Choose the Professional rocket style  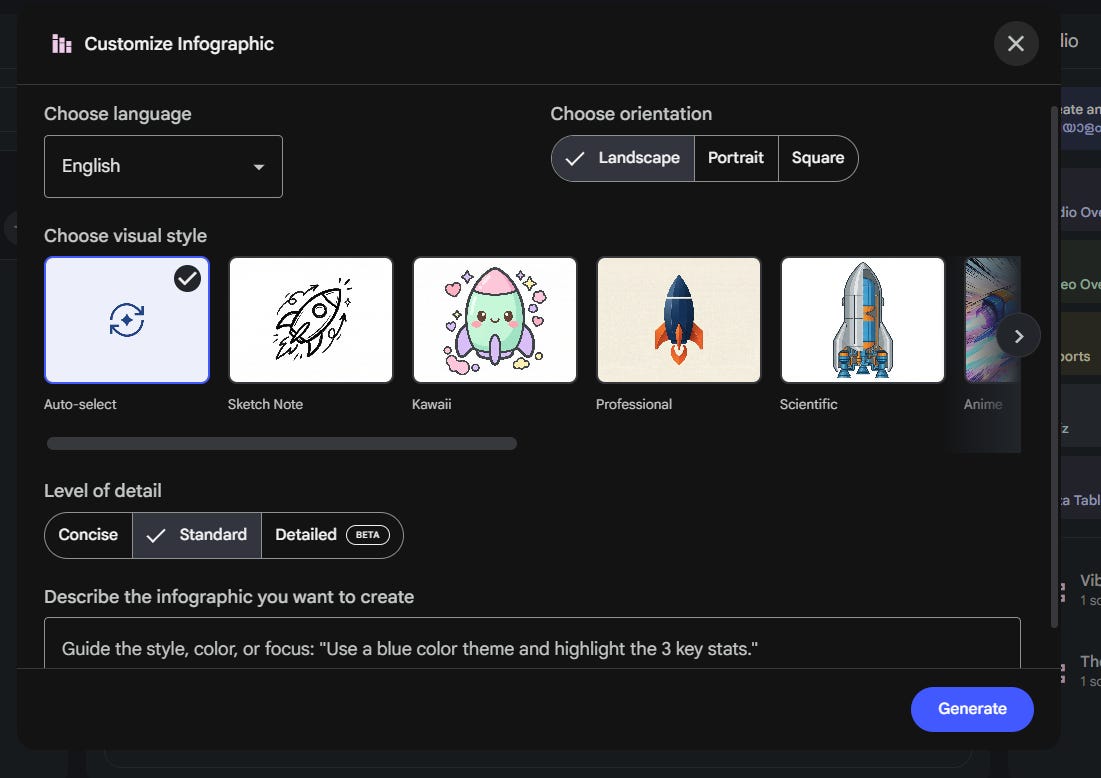click(678, 320)
